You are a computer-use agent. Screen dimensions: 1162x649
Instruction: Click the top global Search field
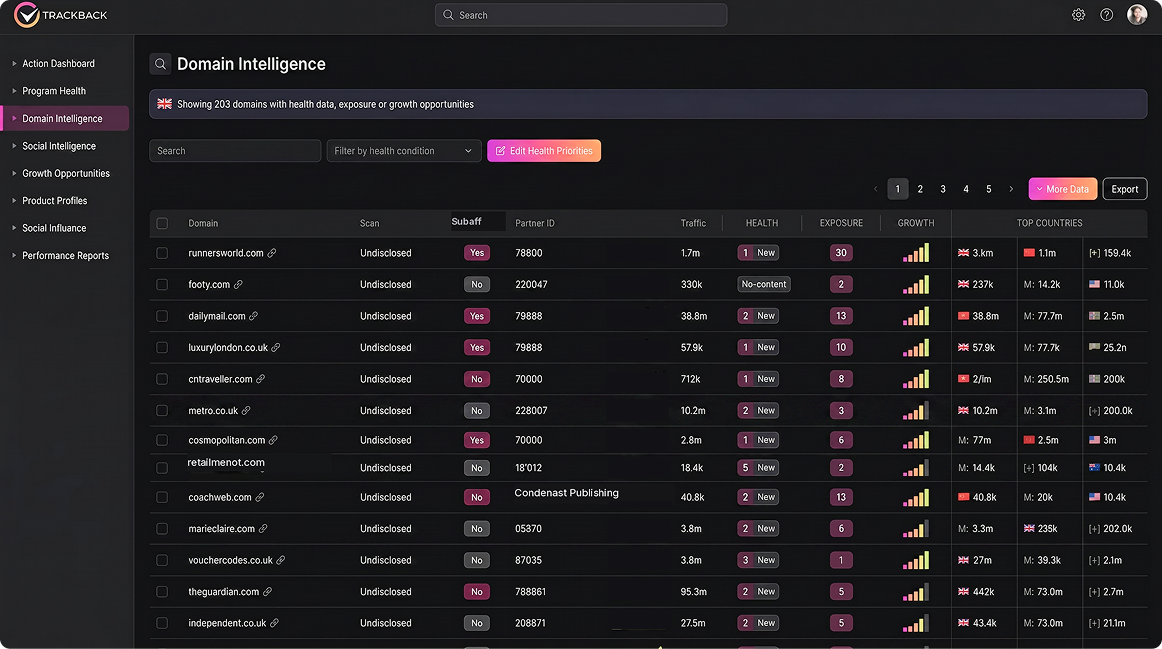click(581, 15)
